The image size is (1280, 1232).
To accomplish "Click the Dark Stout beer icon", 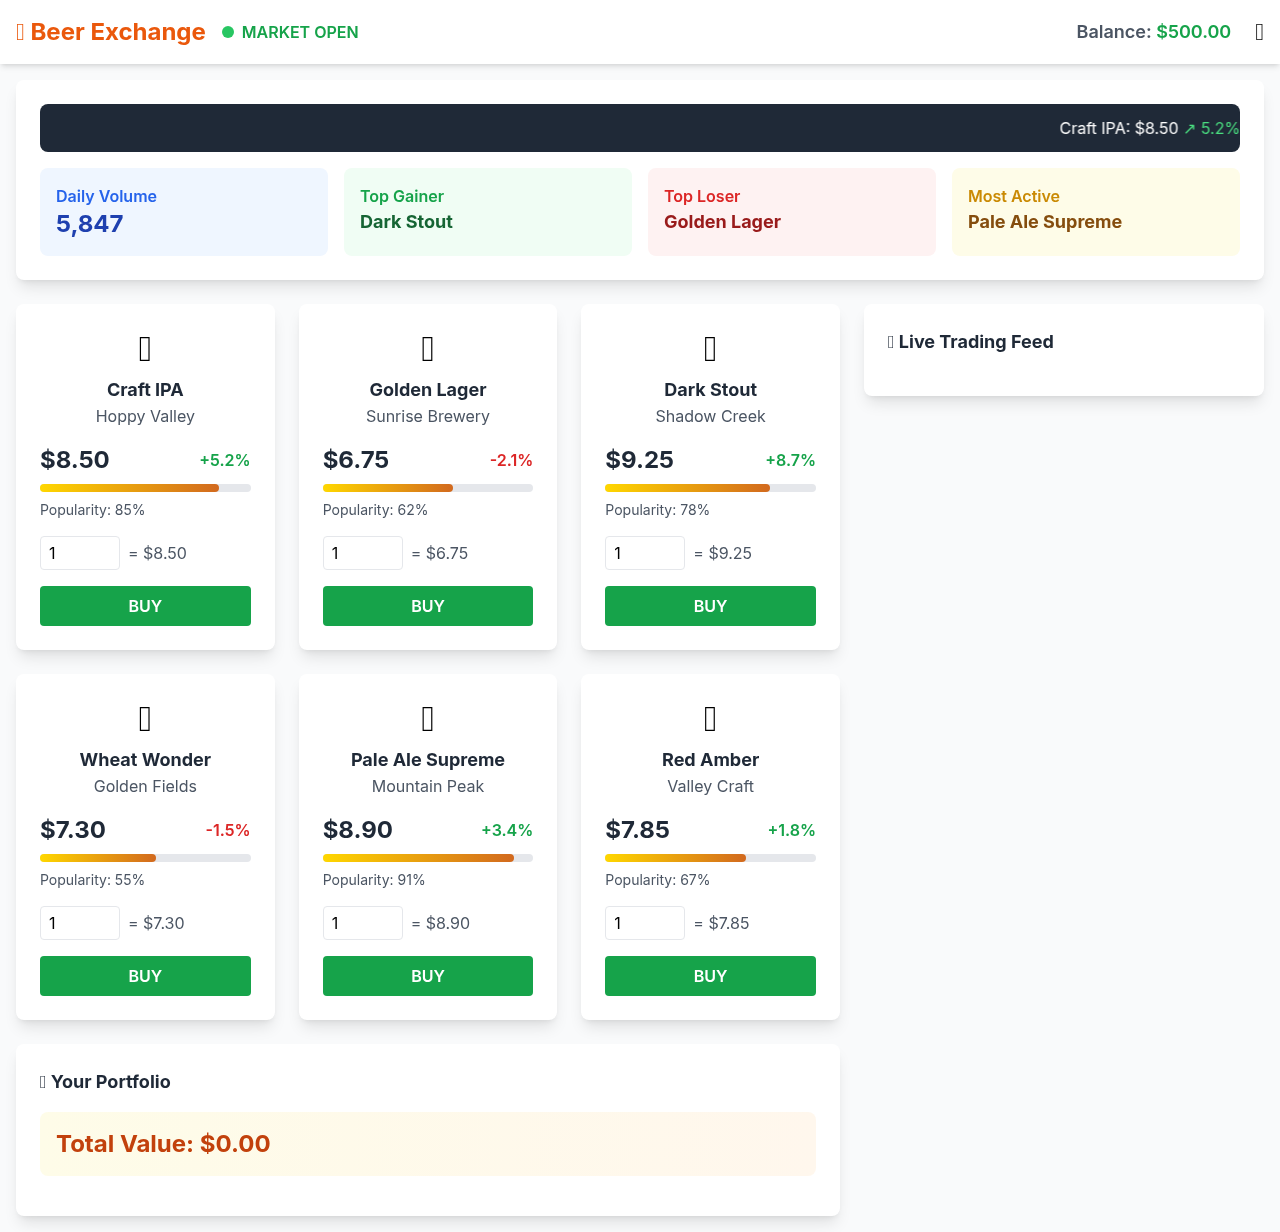I will [710, 348].
